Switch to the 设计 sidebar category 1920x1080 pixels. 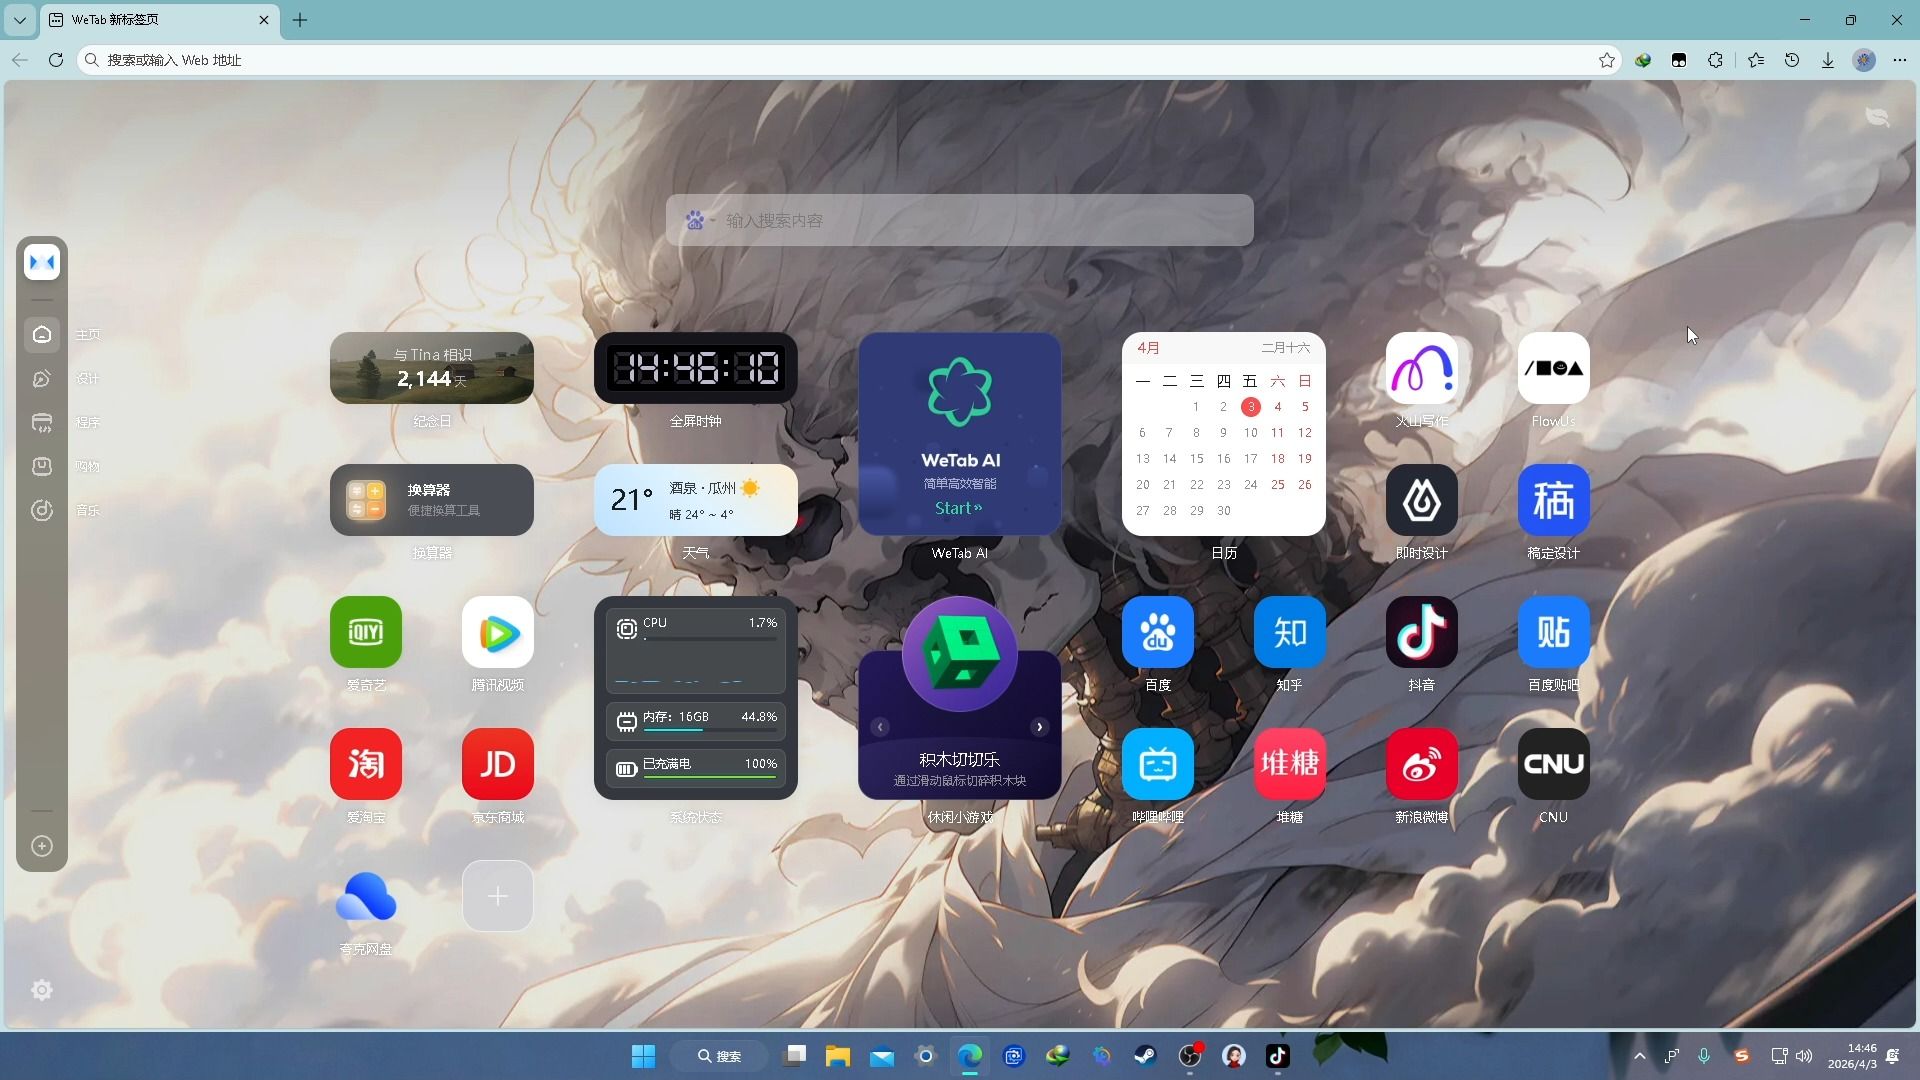[x=42, y=378]
